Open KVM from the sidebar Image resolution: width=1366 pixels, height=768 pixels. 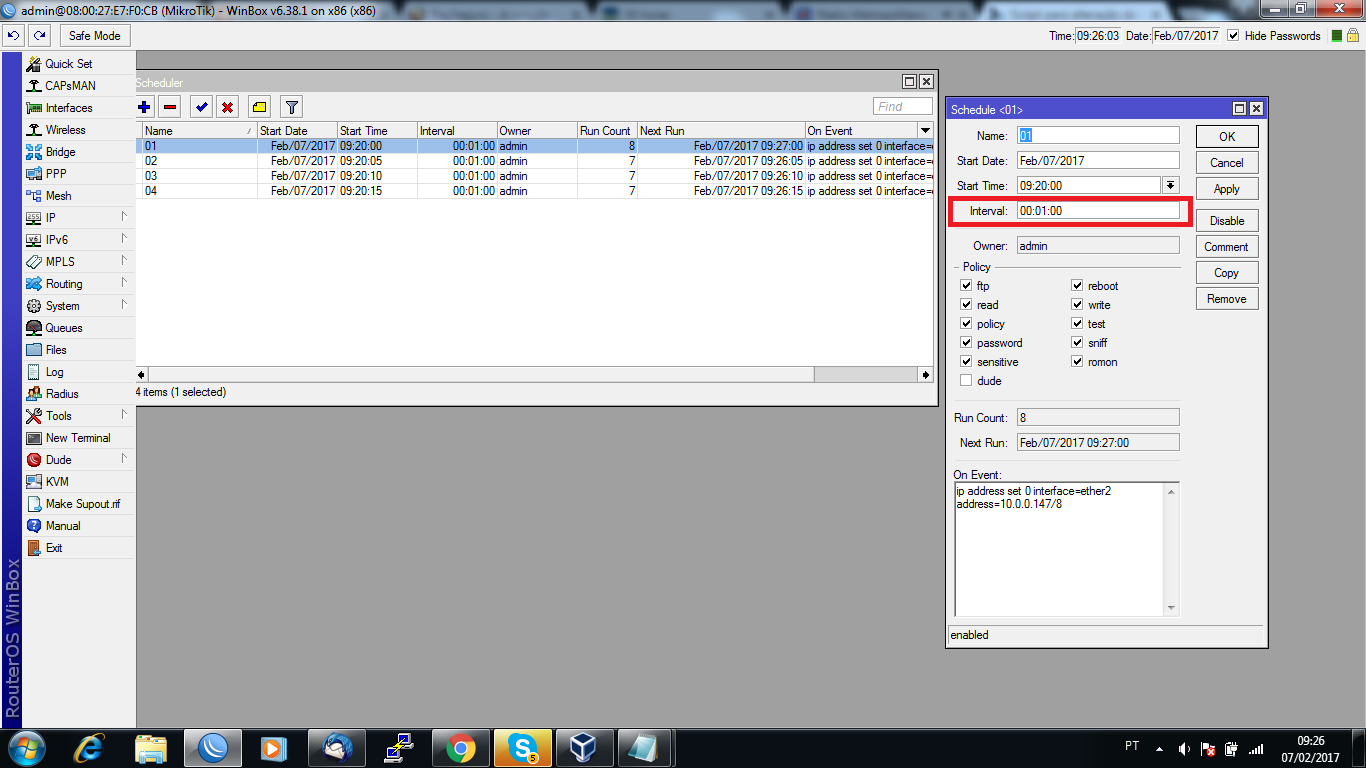(x=79, y=482)
